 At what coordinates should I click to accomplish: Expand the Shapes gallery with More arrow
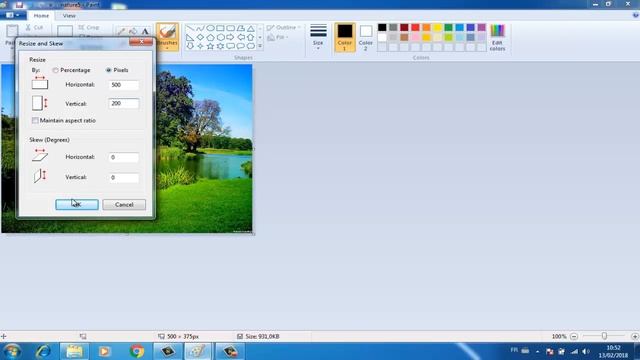click(x=260, y=46)
